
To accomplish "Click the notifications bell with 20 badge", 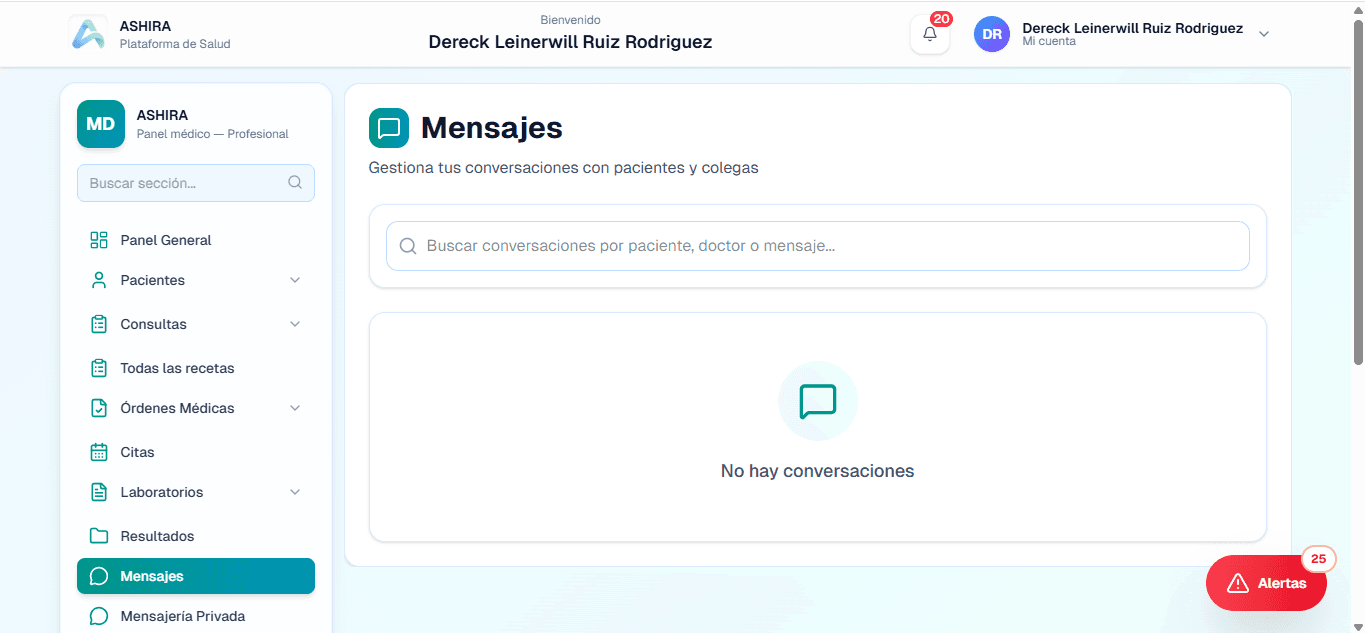I will coord(929,33).
